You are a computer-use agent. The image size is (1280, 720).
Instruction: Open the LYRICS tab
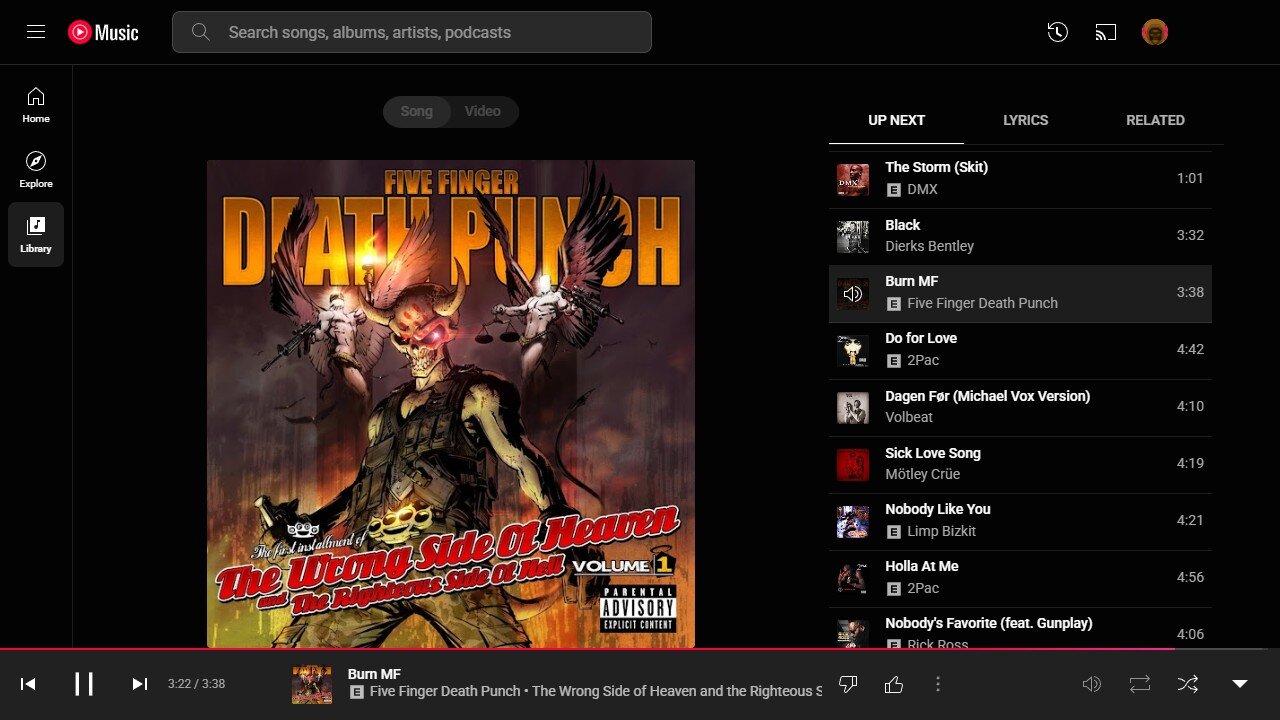(x=1026, y=120)
